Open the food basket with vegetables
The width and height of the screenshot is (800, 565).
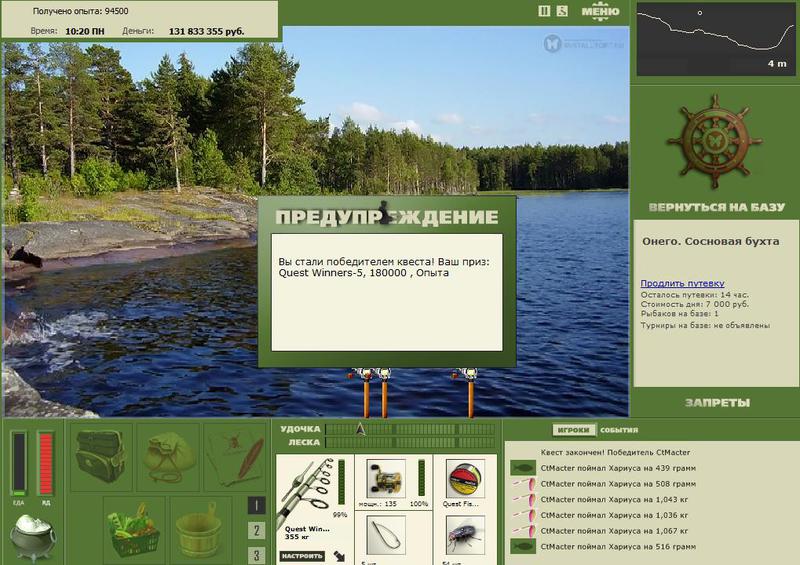pos(134,529)
